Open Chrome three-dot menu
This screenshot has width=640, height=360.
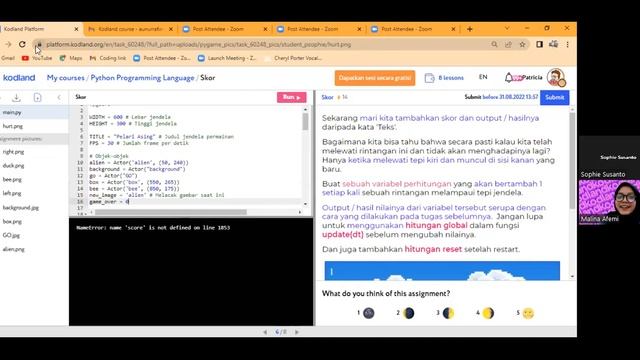tap(567, 44)
